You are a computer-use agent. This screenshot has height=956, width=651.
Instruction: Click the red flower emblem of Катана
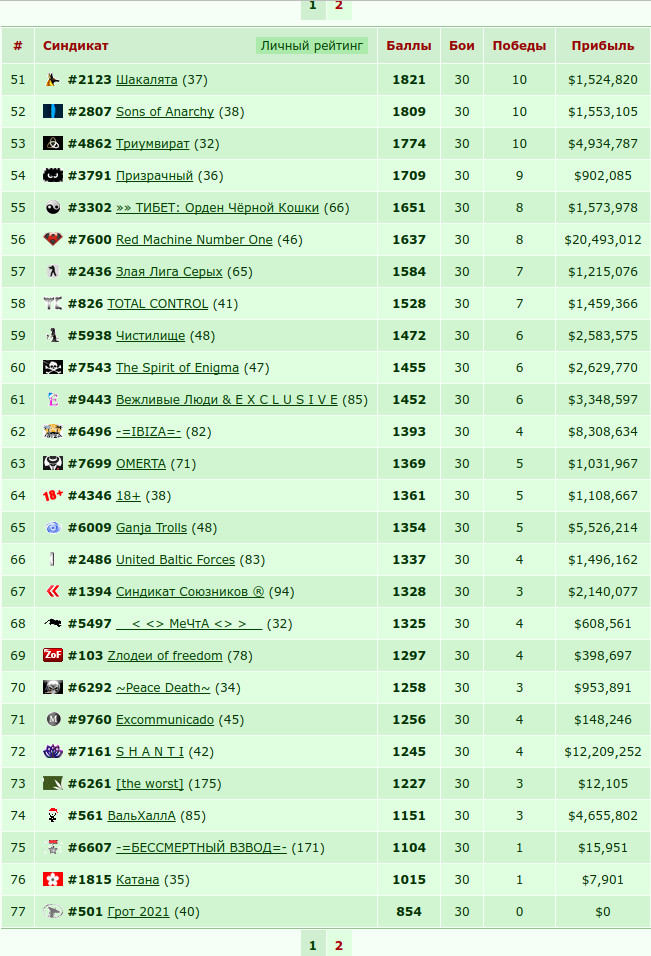coord(53,879)
